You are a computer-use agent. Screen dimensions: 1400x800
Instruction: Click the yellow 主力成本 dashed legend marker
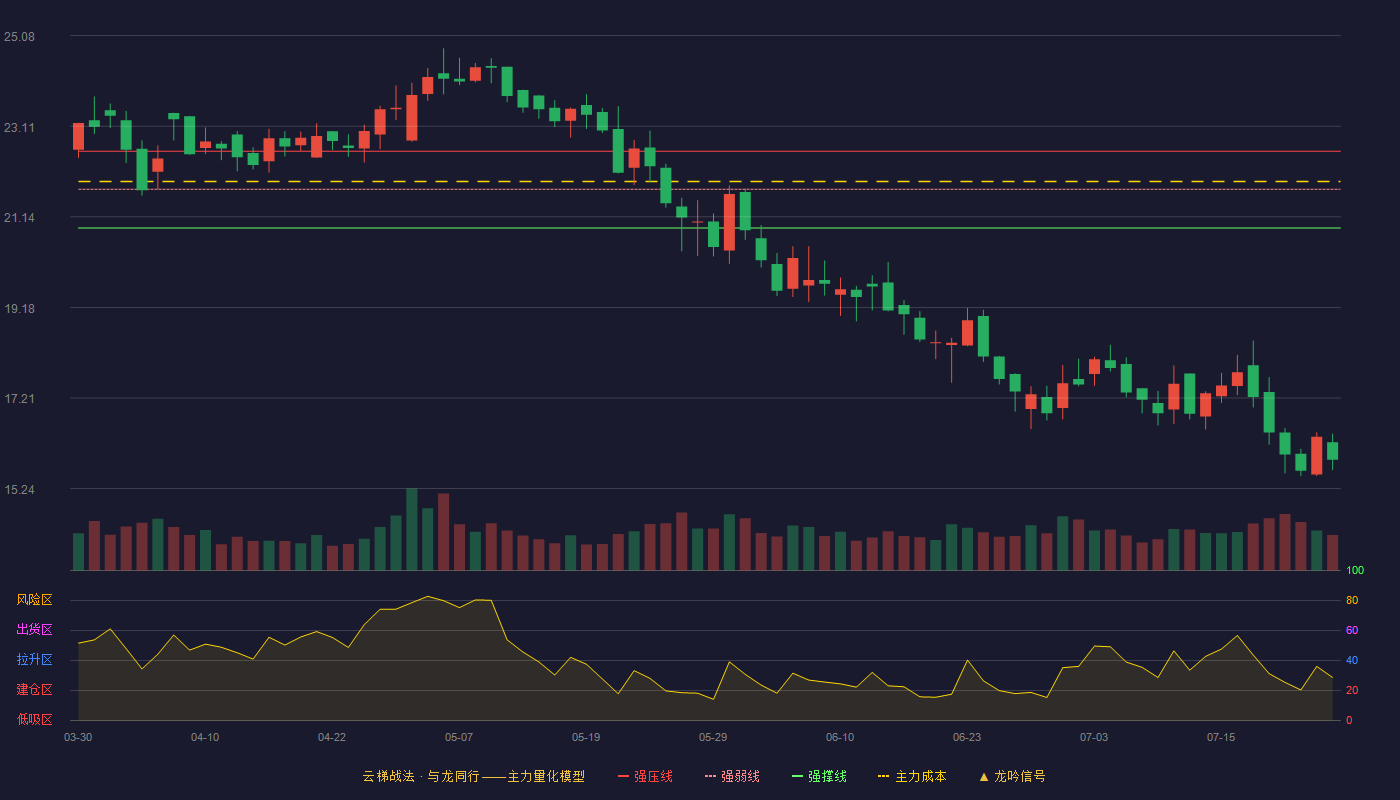pos(883,776)
